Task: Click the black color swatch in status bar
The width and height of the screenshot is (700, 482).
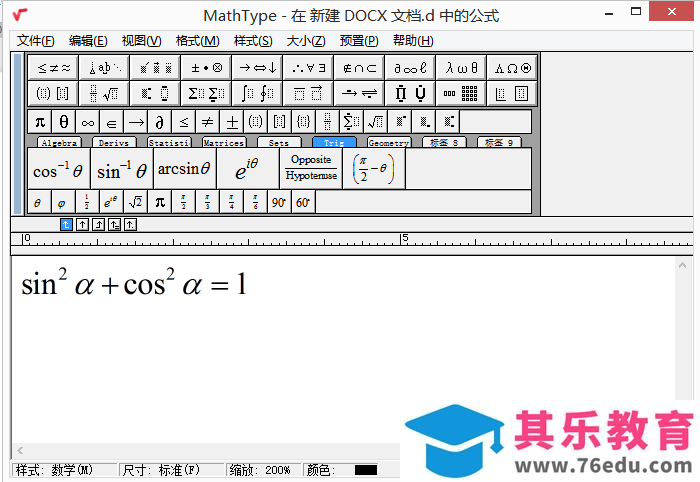Action: pyautogui.click(x=366, y=470)
